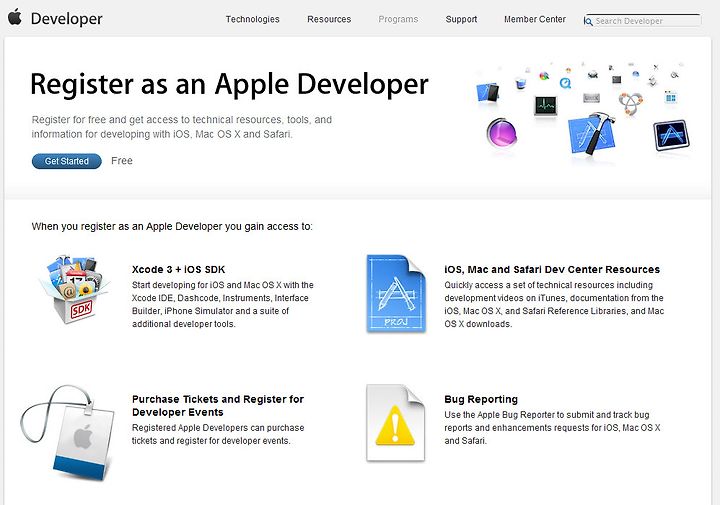Click 'Use the Apple Bug Reporter' description text

point(552,428)
